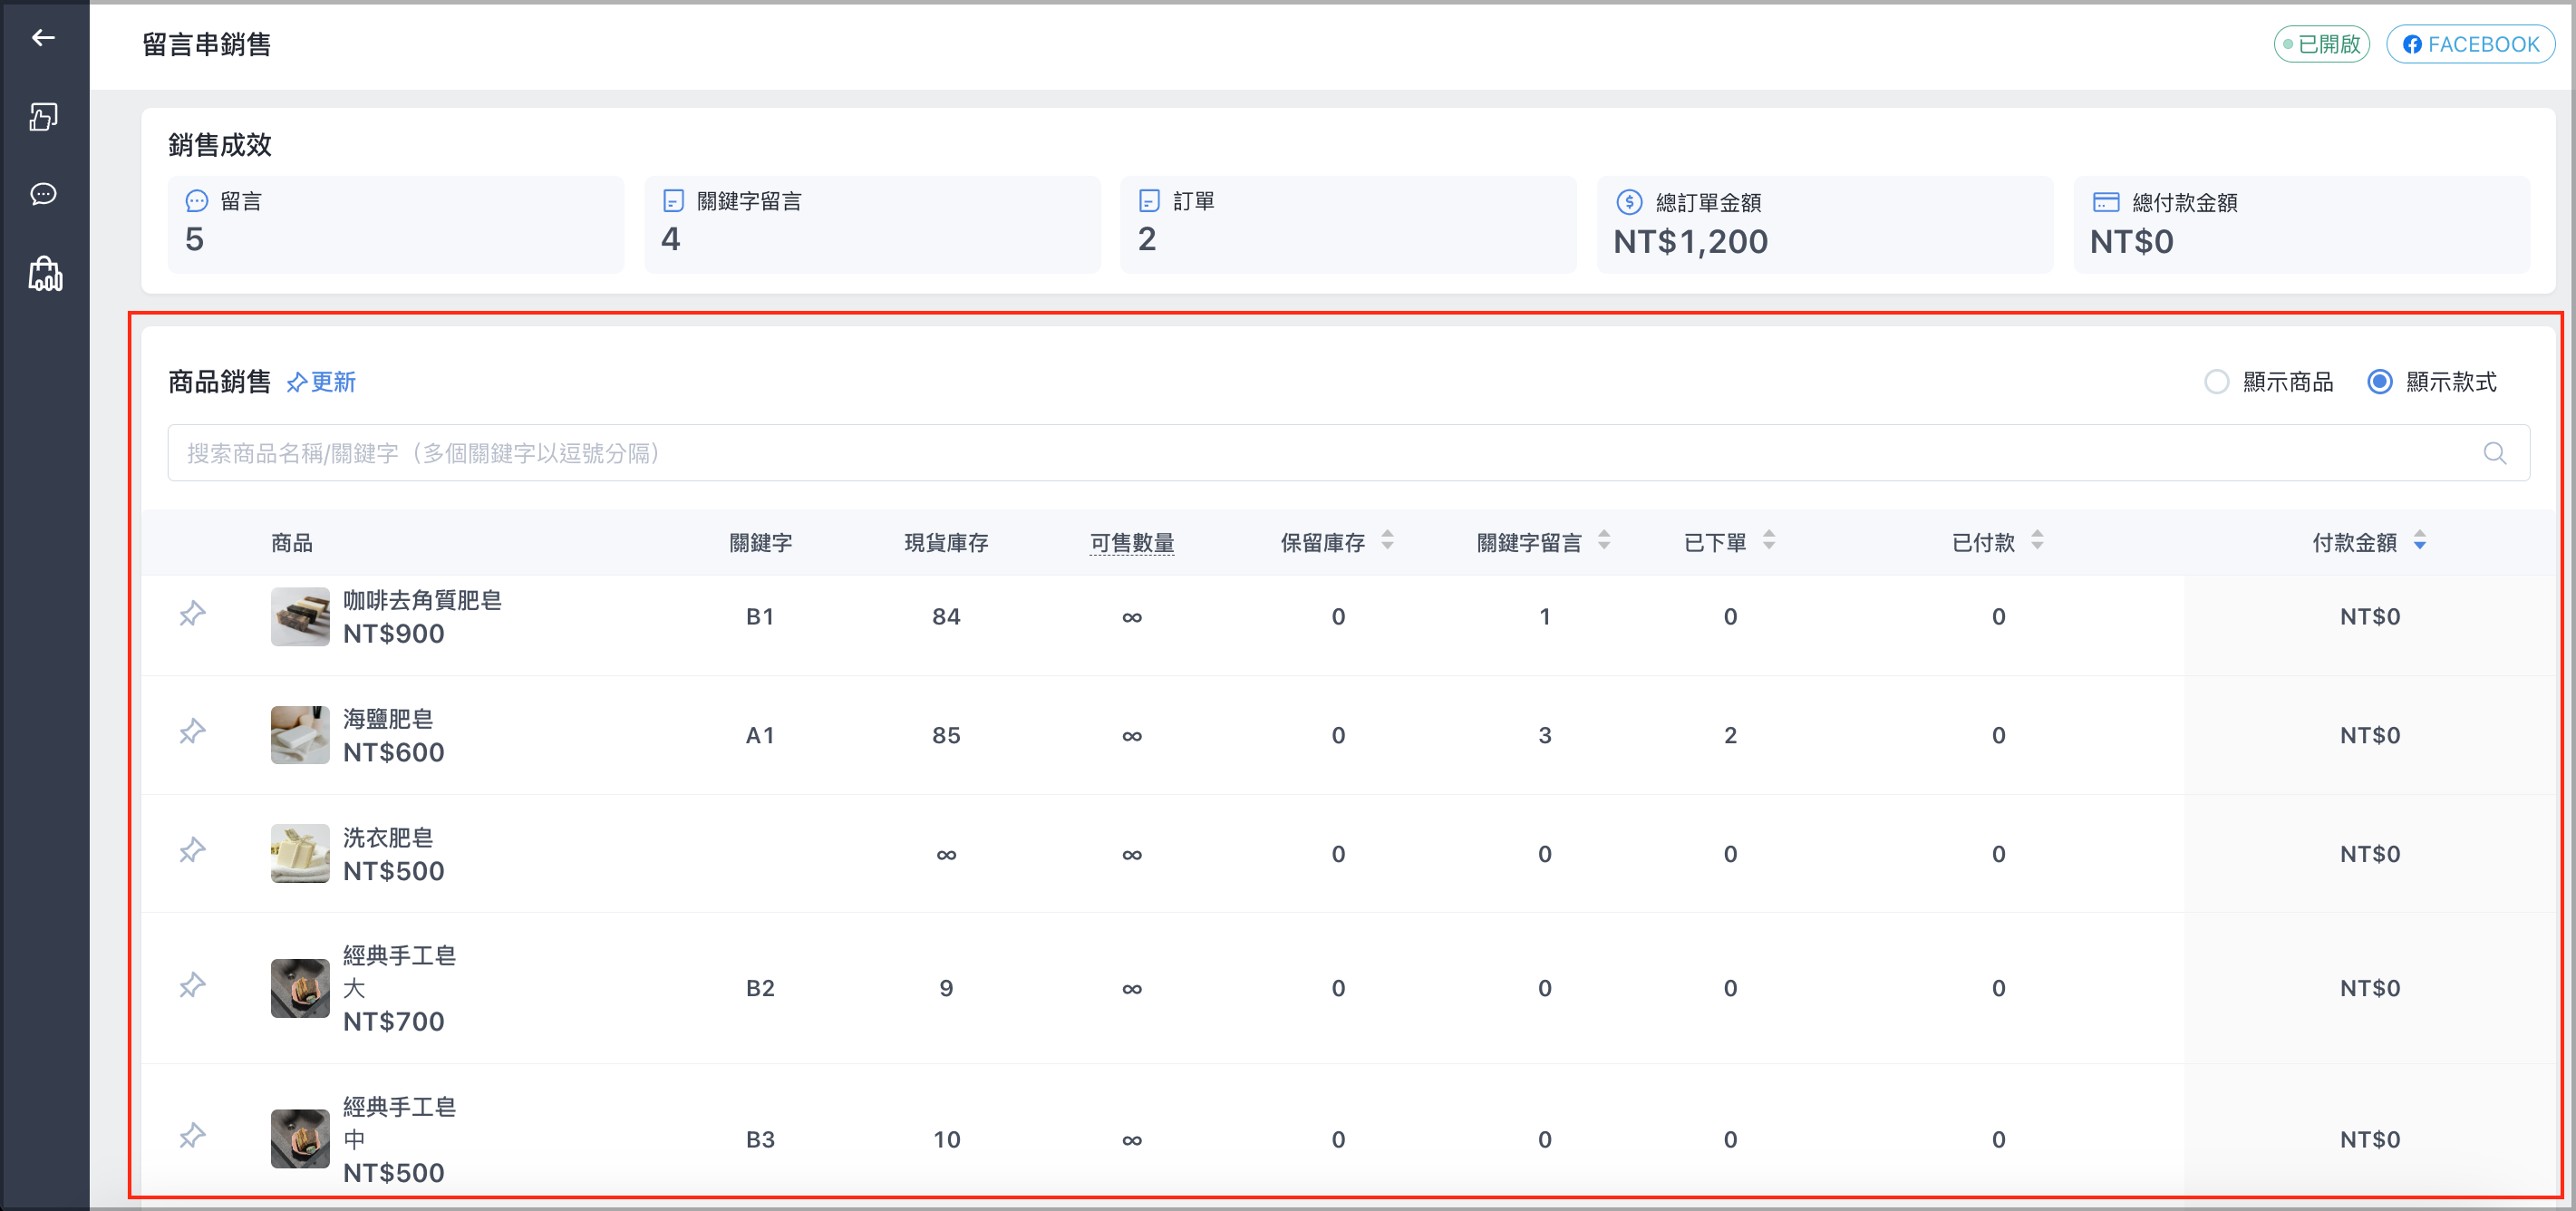
Task: Pin the 洗衣肥皂 product row
Action: [x=193, y=851]
